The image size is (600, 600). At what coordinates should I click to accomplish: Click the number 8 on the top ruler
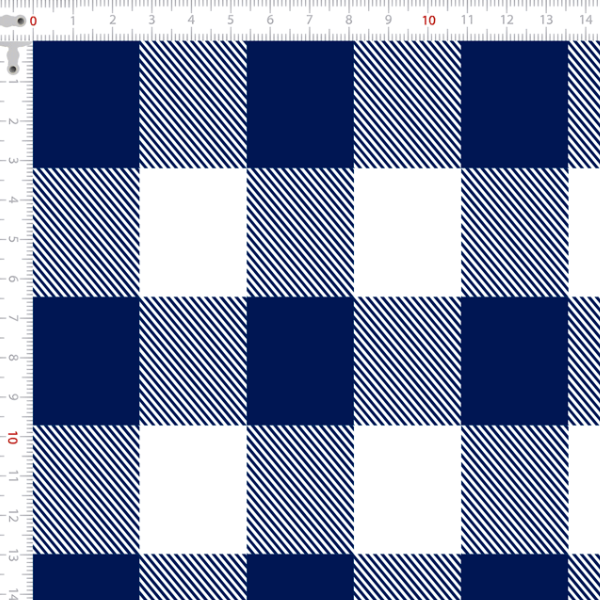point(349,20)
